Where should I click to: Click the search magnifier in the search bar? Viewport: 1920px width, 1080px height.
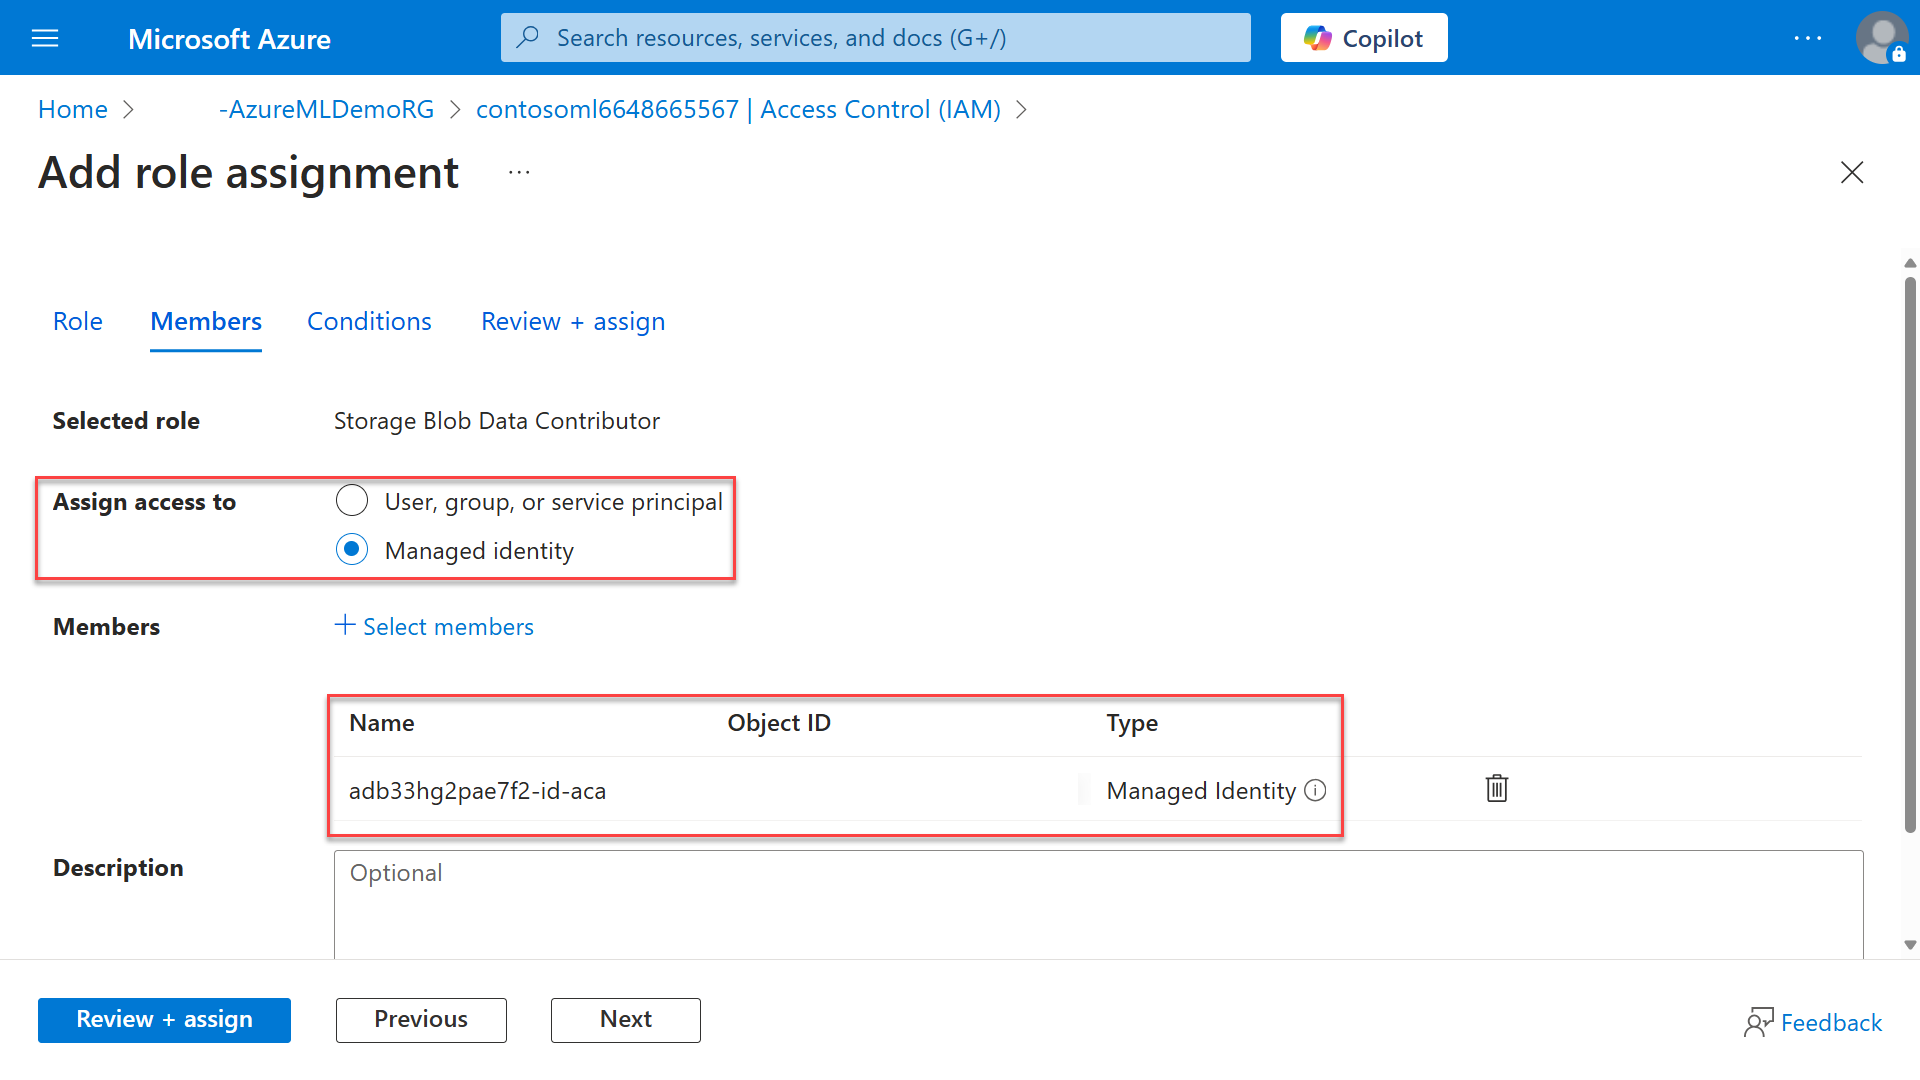point(528,37)
